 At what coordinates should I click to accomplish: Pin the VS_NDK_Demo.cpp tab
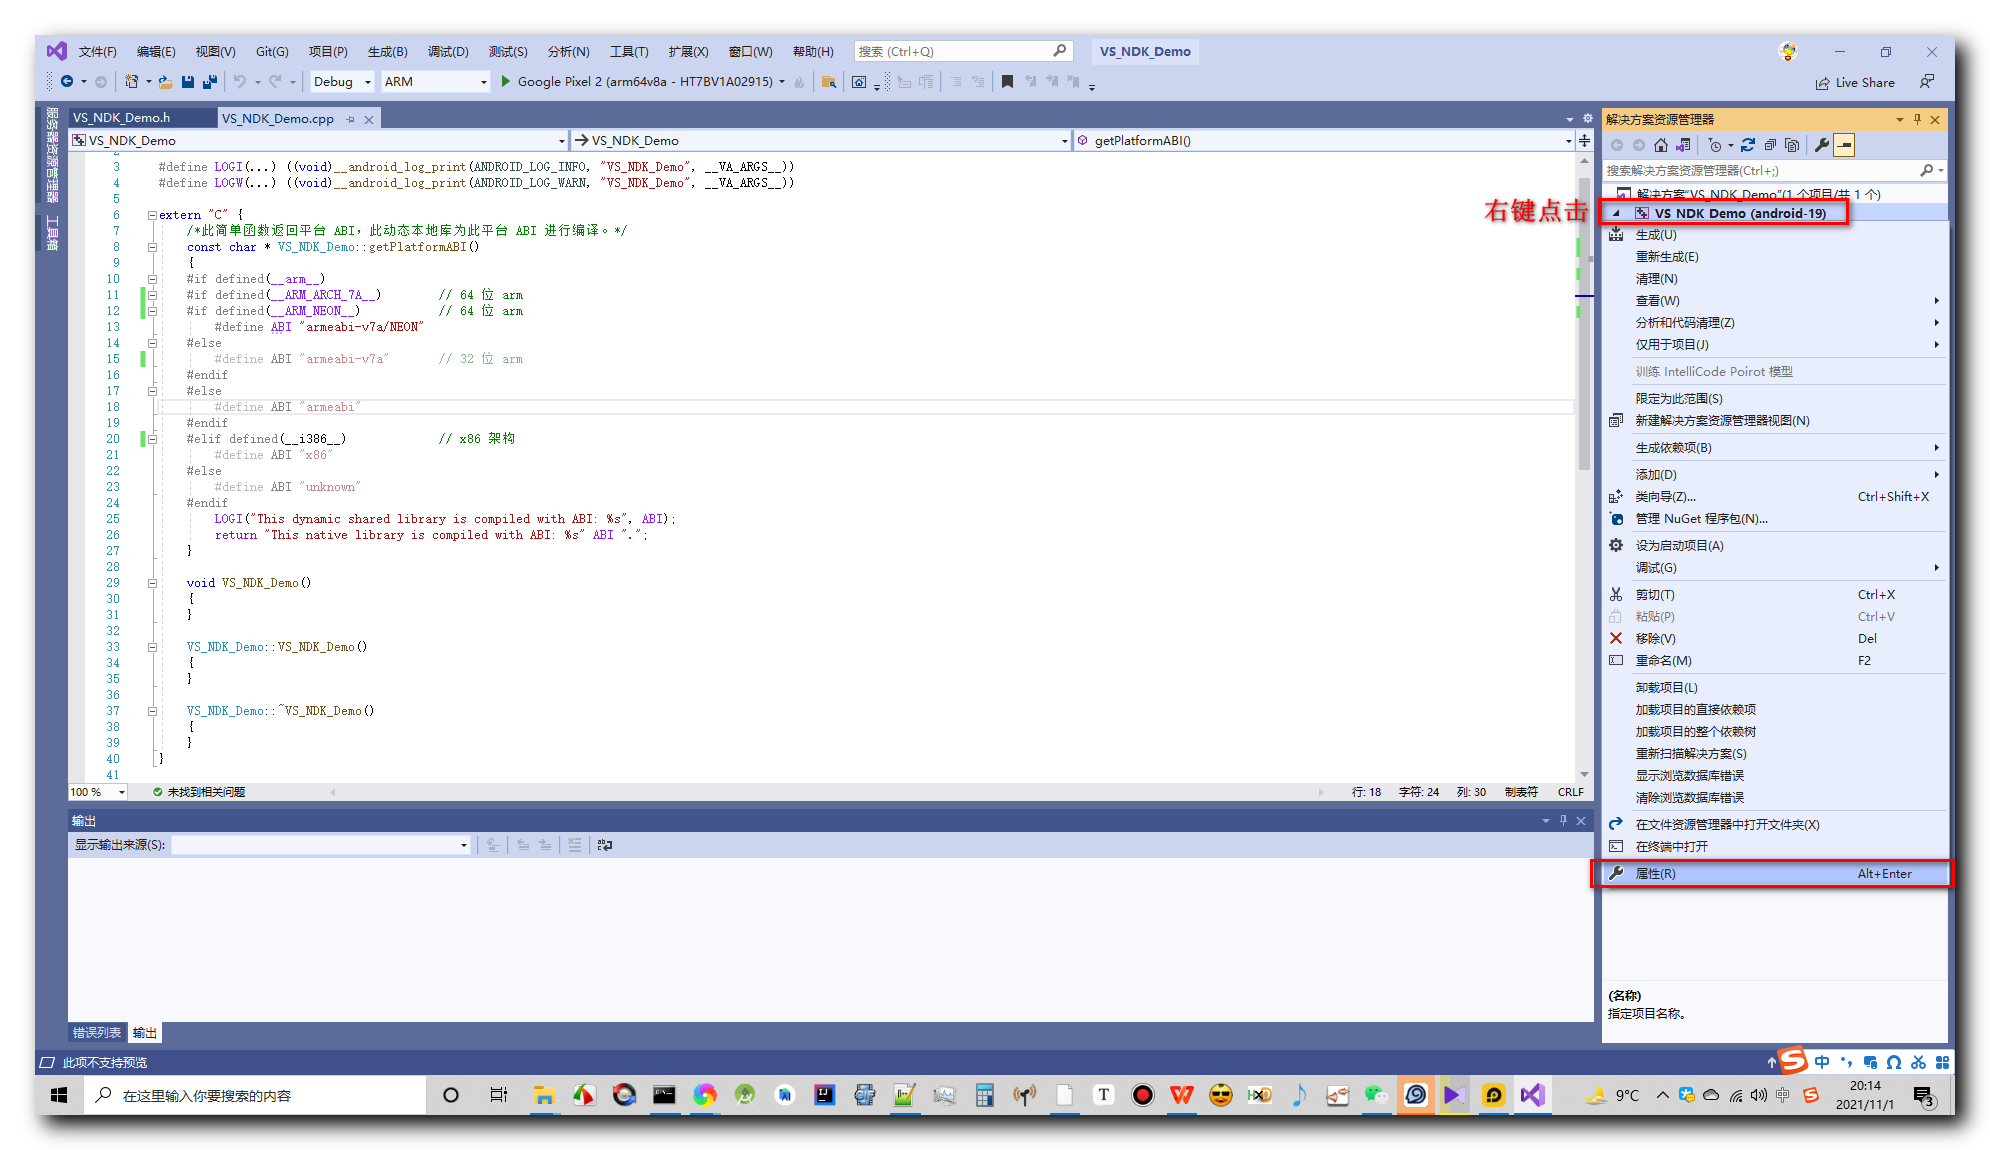pyautogui.click(x=350, y=119)
